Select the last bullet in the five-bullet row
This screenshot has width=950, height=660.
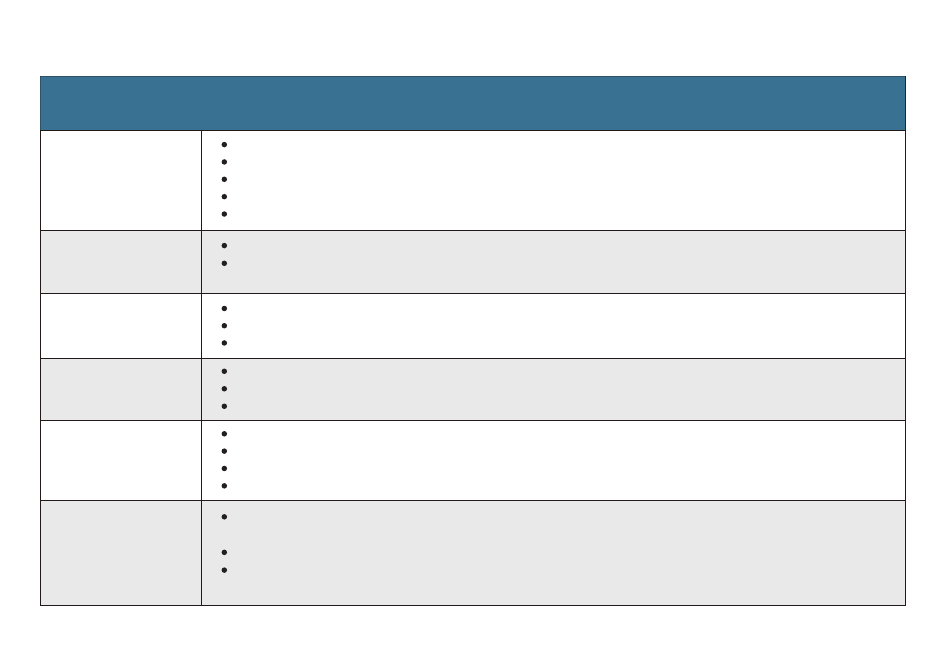pos(224,214)
